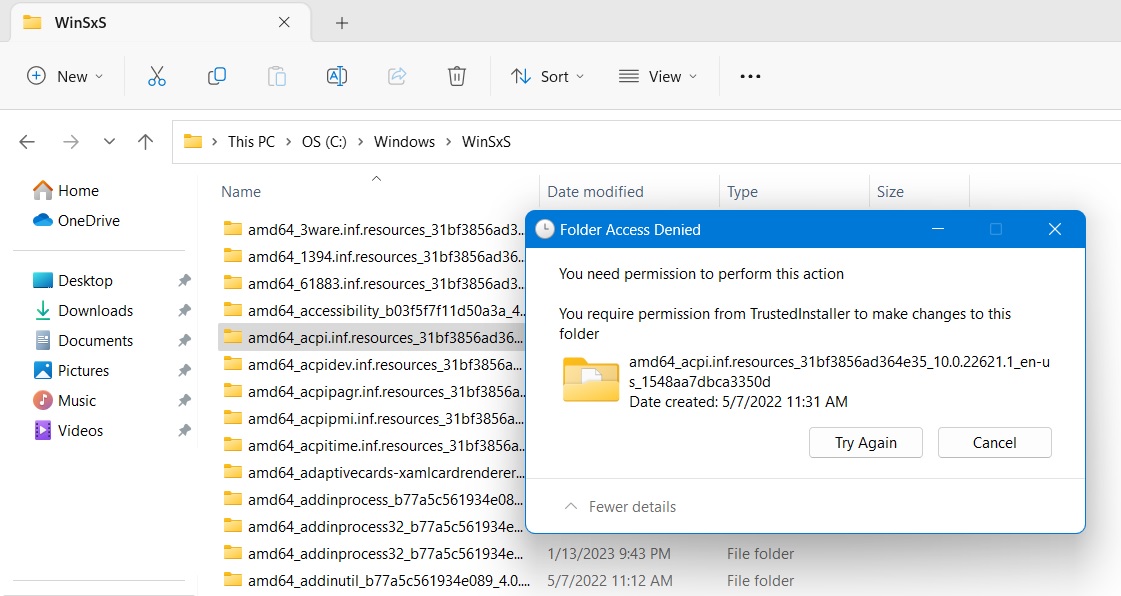This screenshot has height=596, width=1121.
Task: Click the Back navigation arrow
Action: [x=27, y=141]
